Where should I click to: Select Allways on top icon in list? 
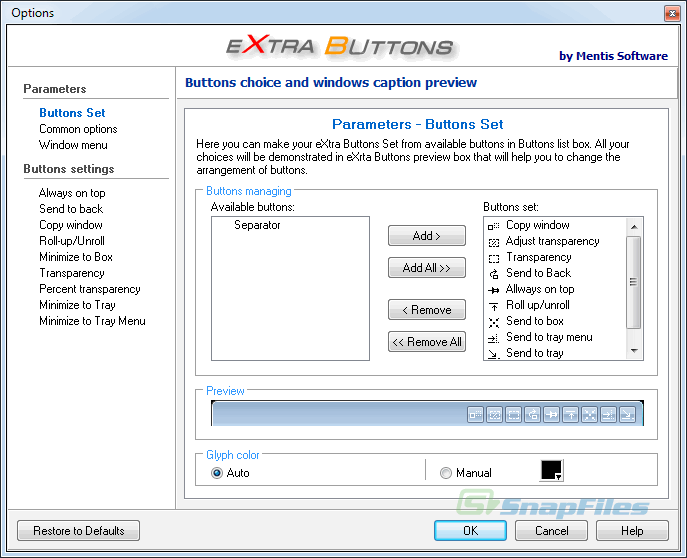click(493, 290)
